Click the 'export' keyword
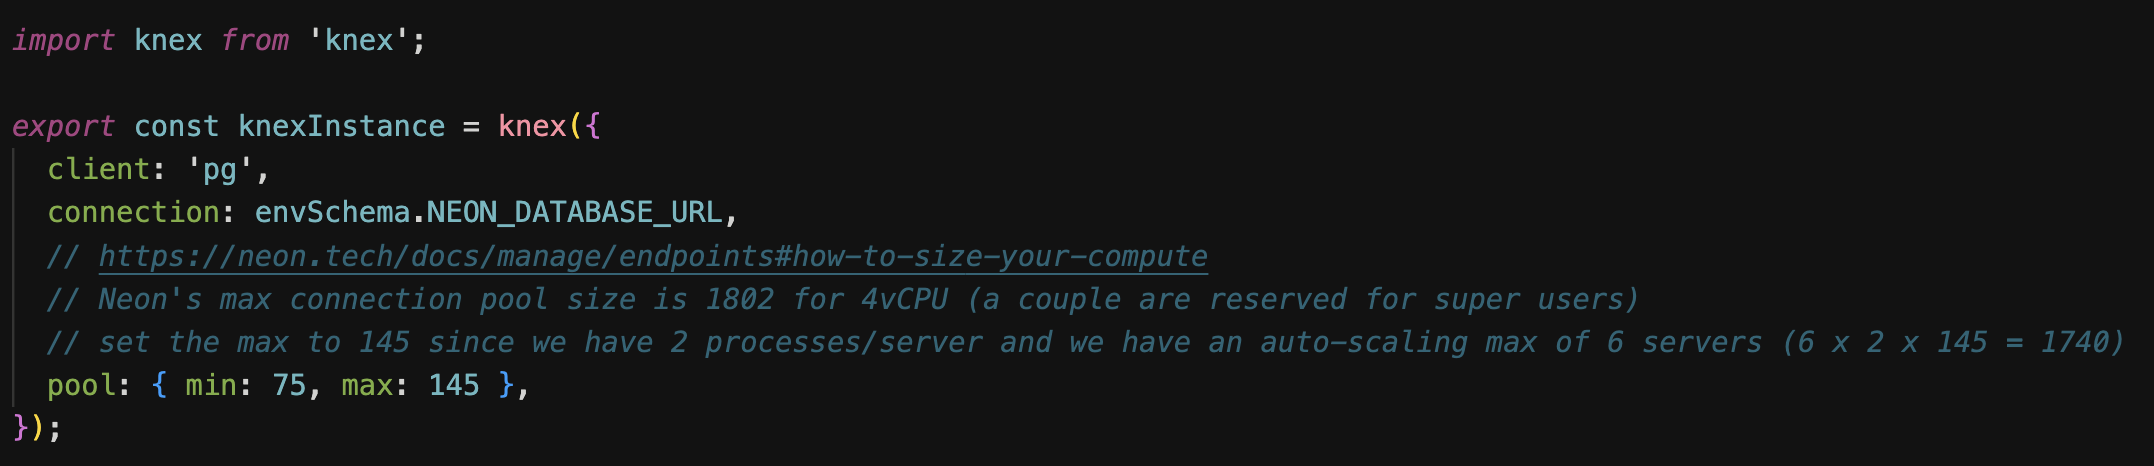 [63, 126]
